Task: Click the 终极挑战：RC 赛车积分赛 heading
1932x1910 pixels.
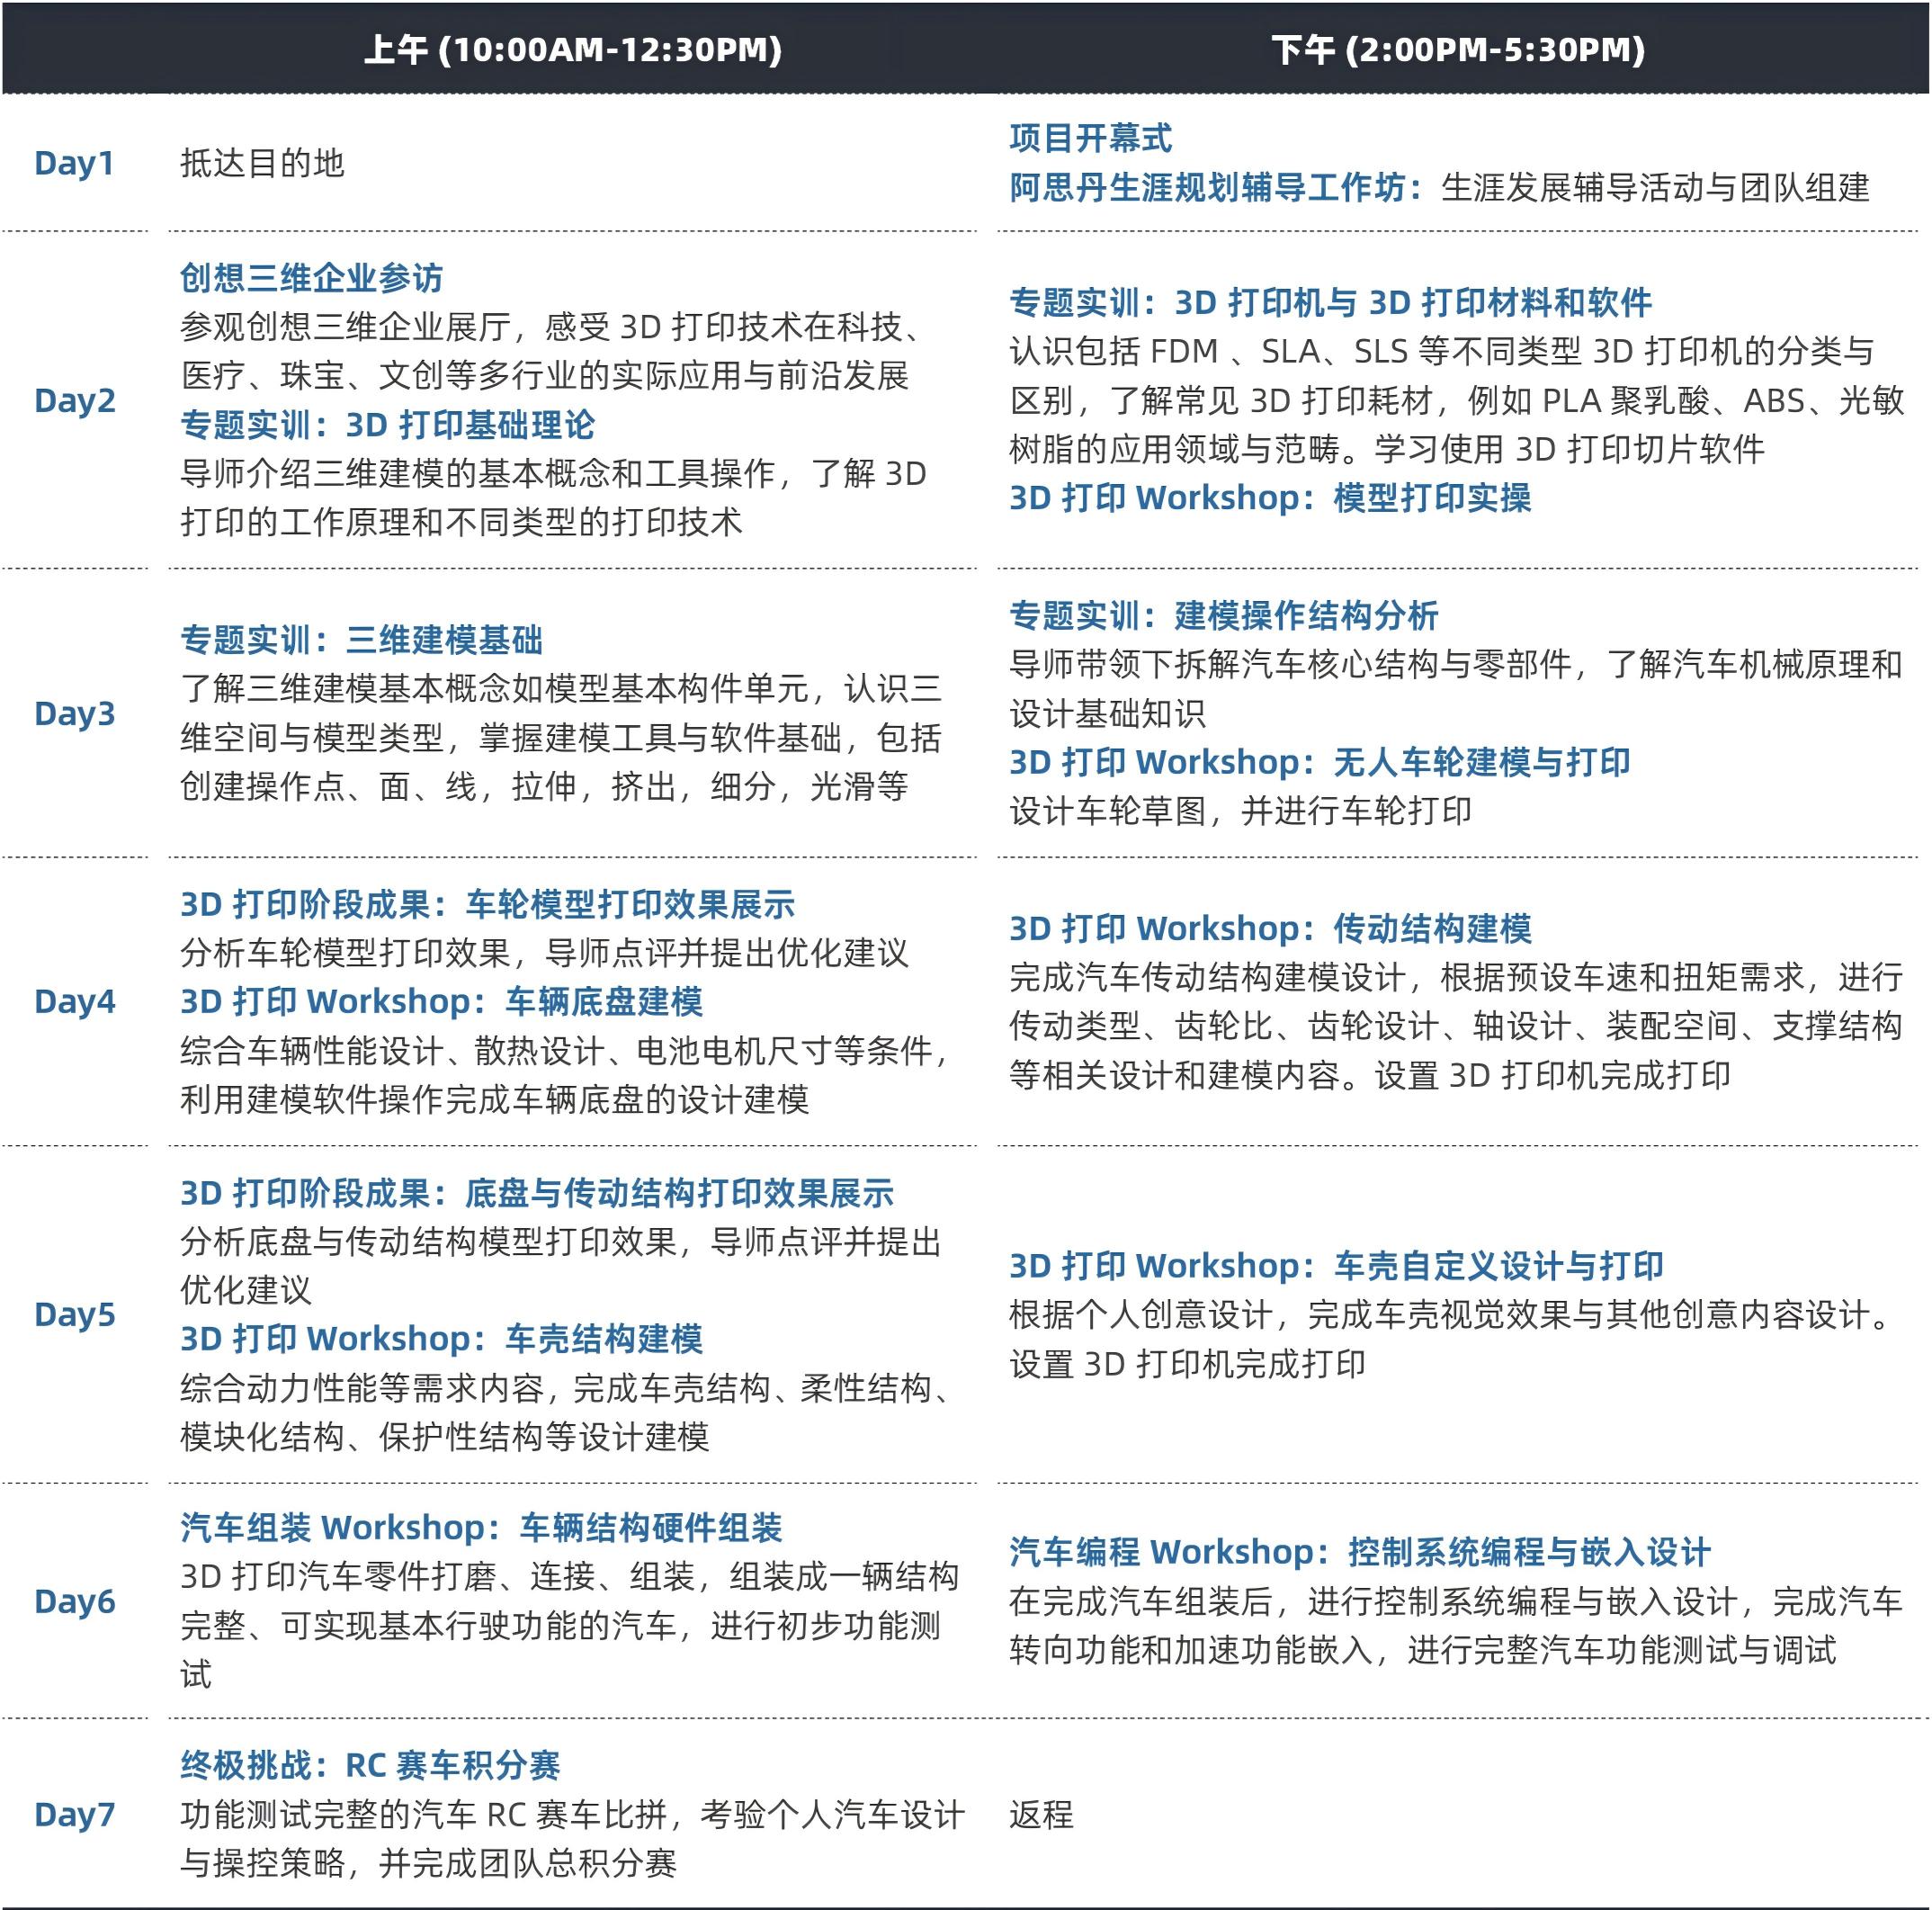Action: click(x=370, y=1765)
